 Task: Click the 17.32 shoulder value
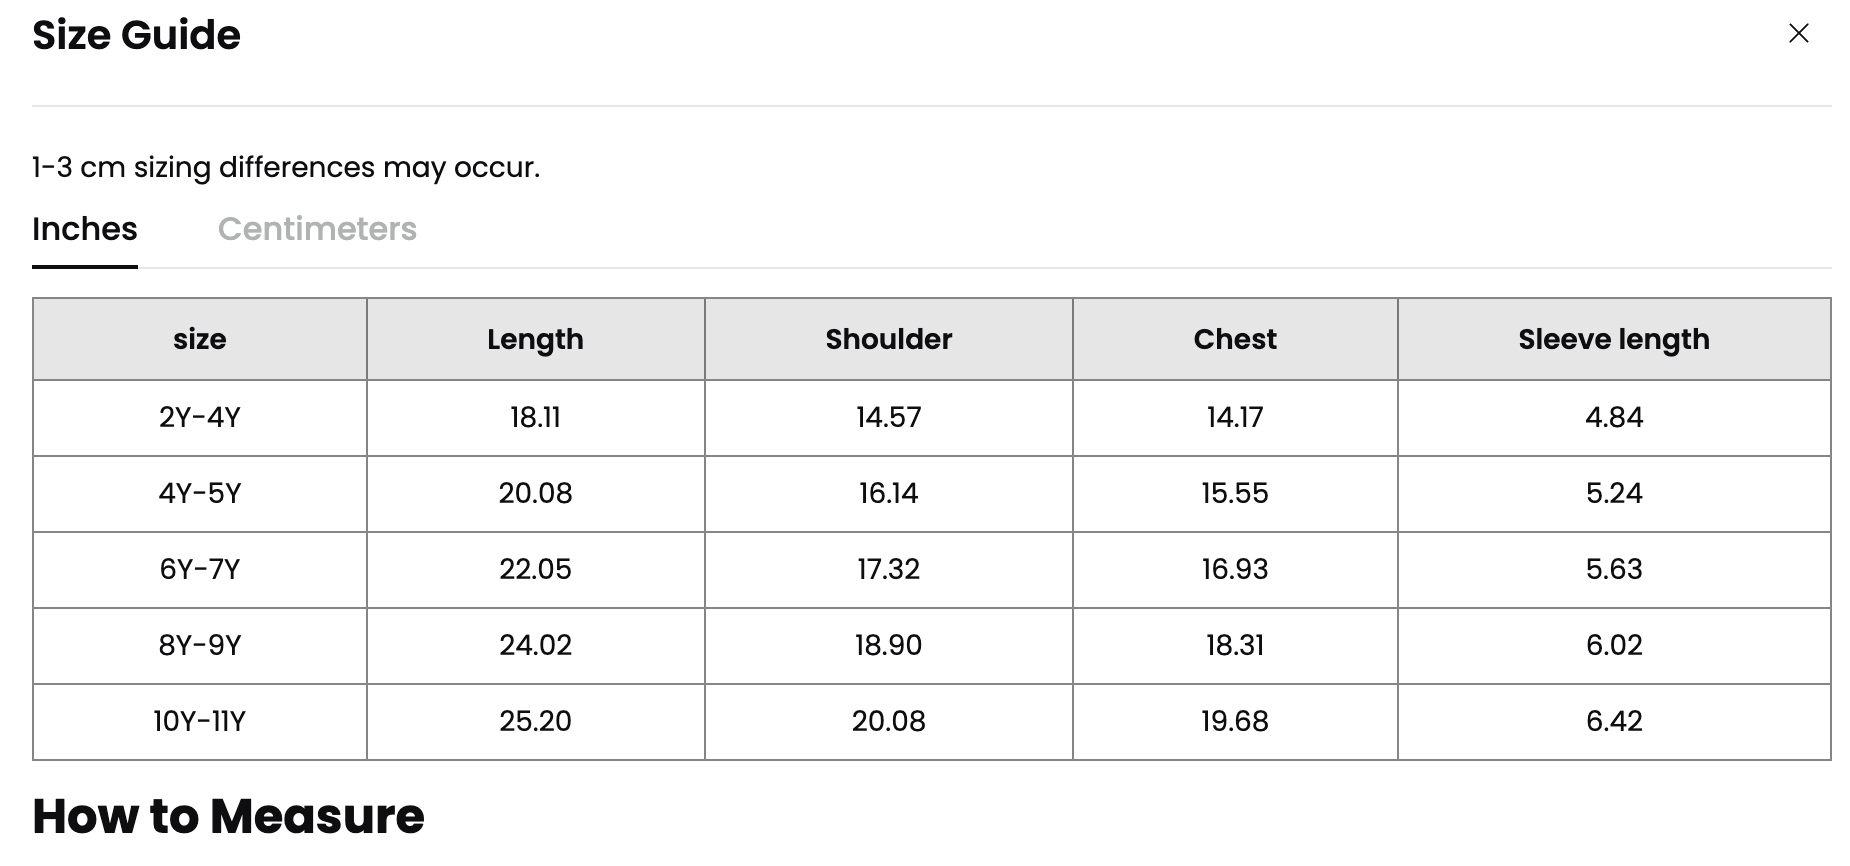click(x=888, y=569)
